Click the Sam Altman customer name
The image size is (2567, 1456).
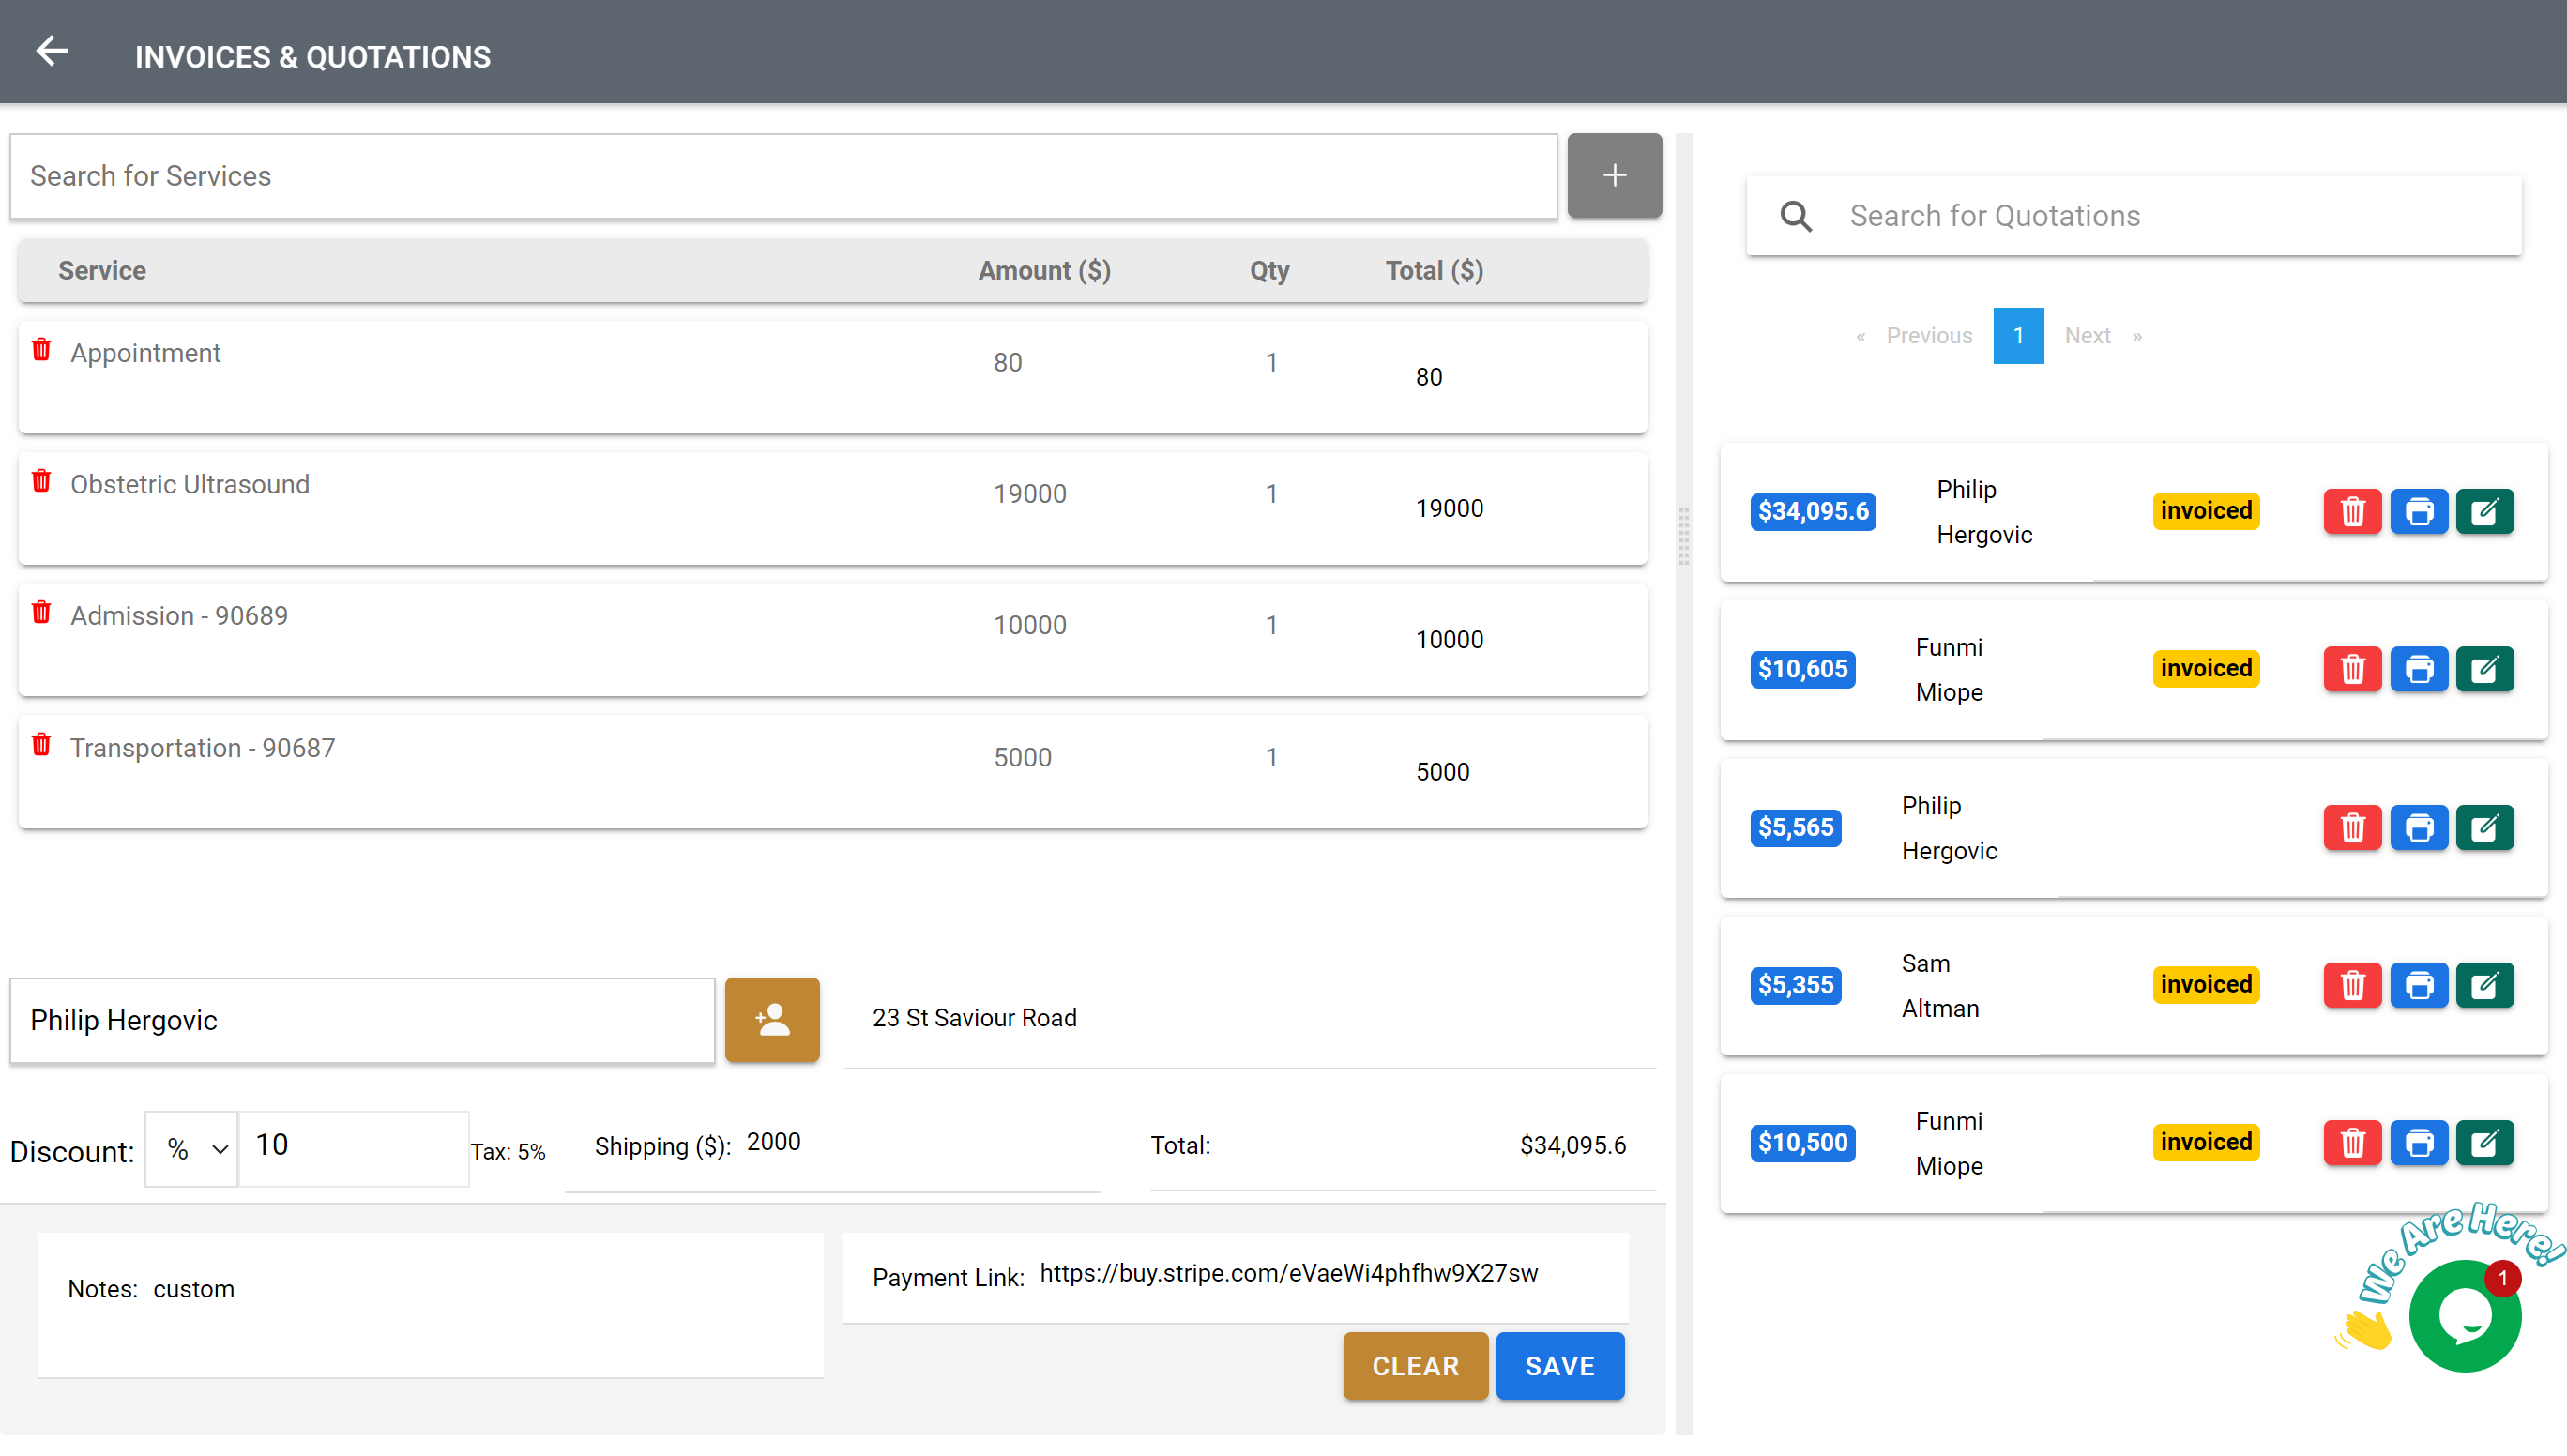(1940, 986)
